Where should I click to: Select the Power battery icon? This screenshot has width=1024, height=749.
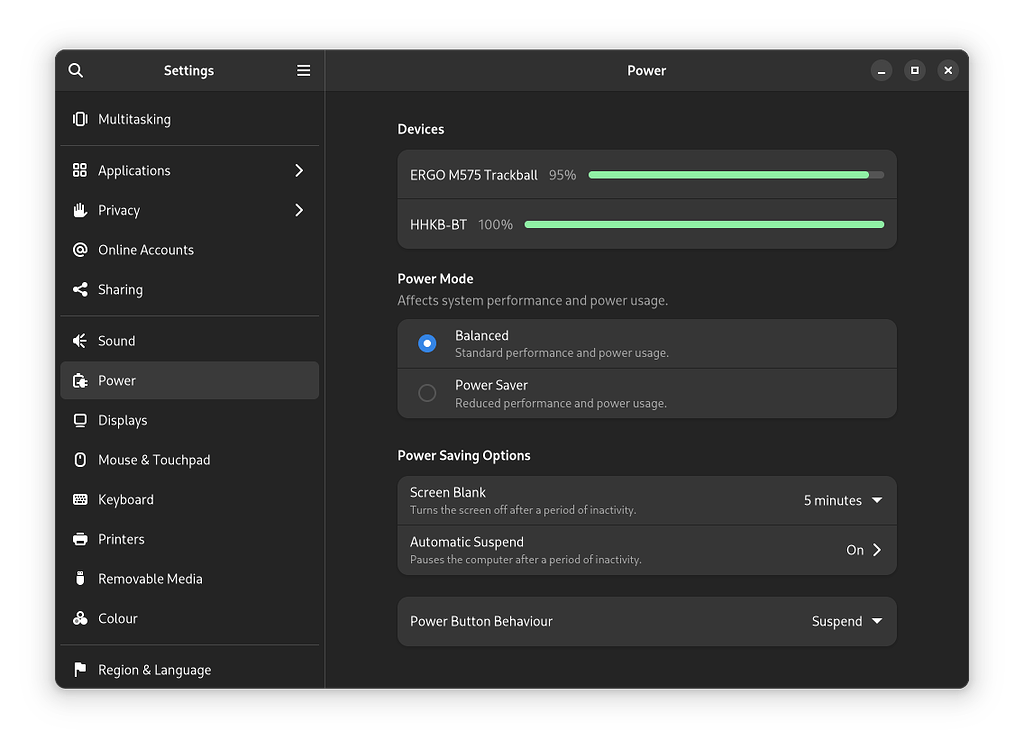tap(80, 380)
